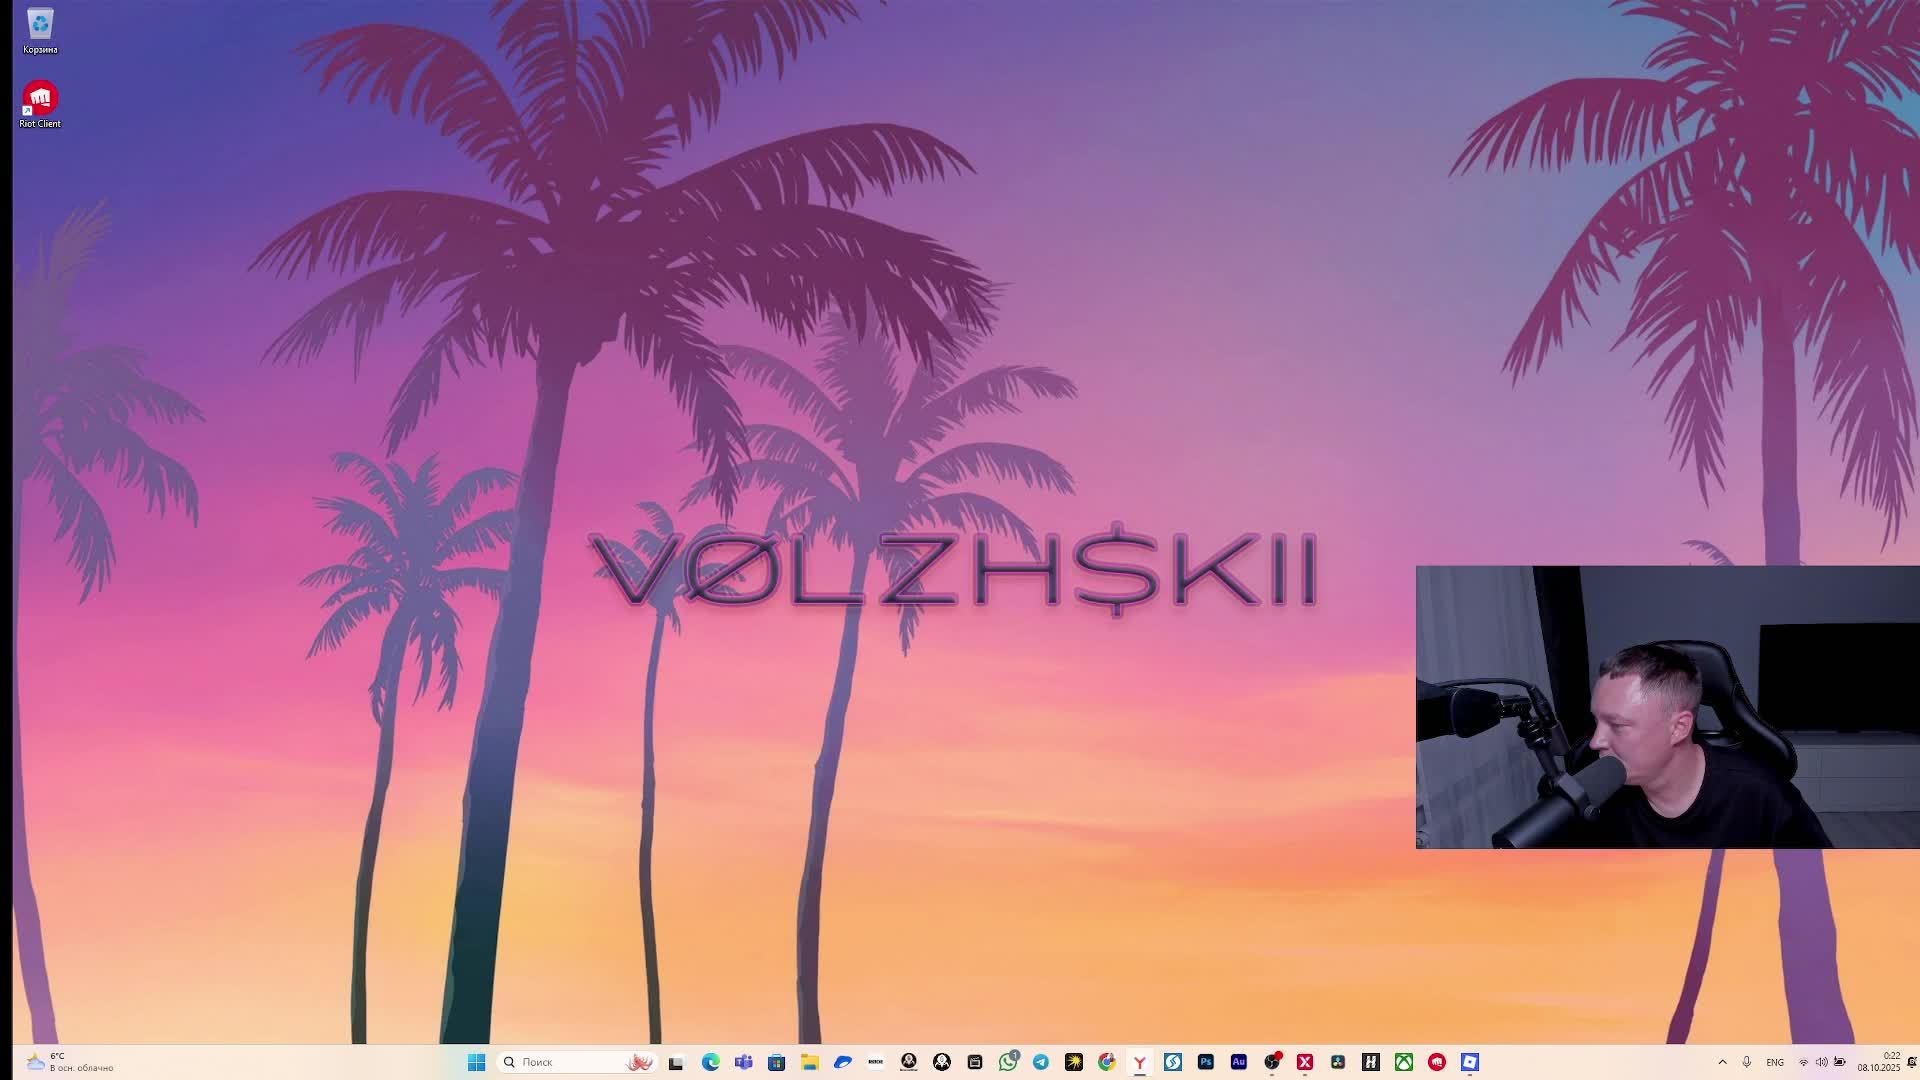Open the ENG language switcher

tap(1775, 1062)
